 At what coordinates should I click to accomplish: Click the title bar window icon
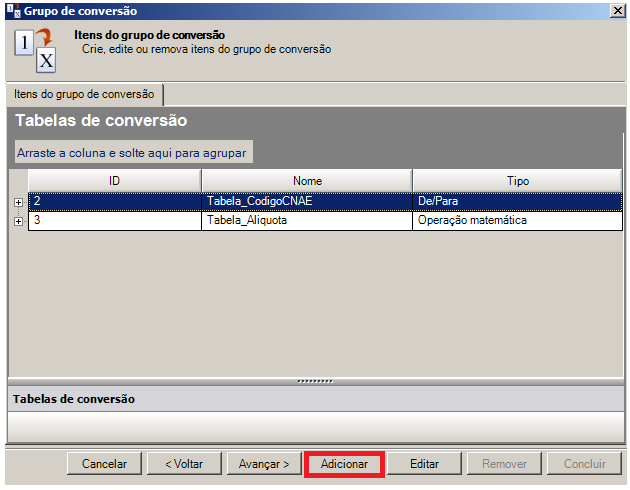point(14,11)
